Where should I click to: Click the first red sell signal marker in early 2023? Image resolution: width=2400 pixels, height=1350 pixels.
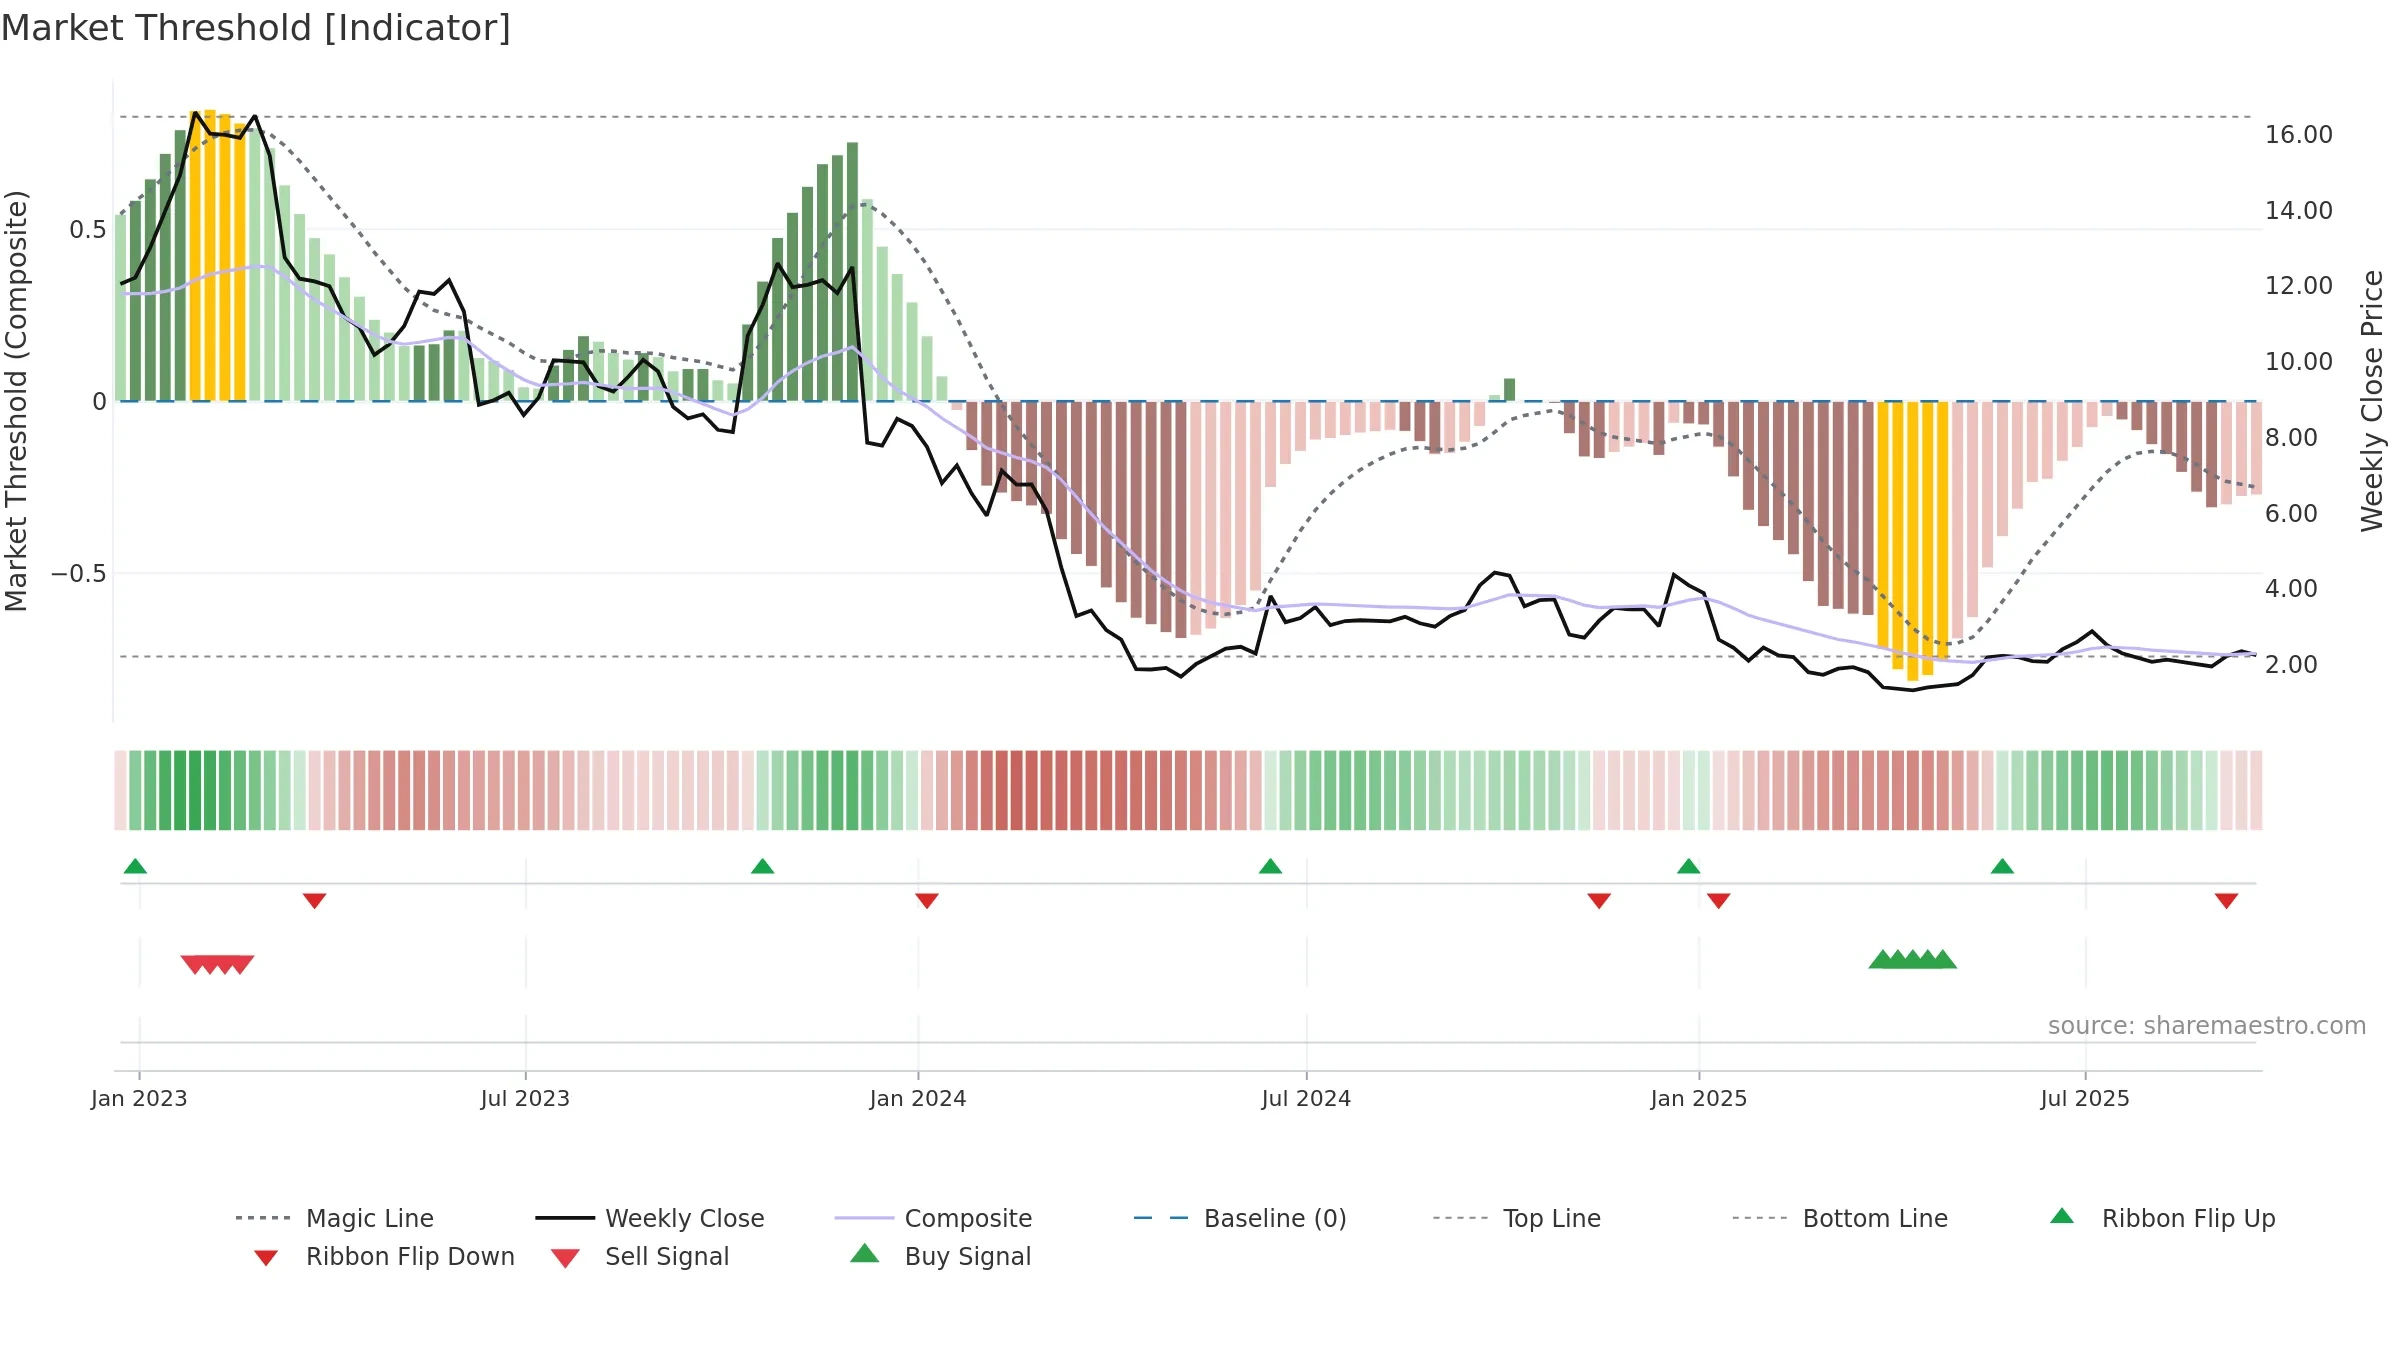(193, 964)
